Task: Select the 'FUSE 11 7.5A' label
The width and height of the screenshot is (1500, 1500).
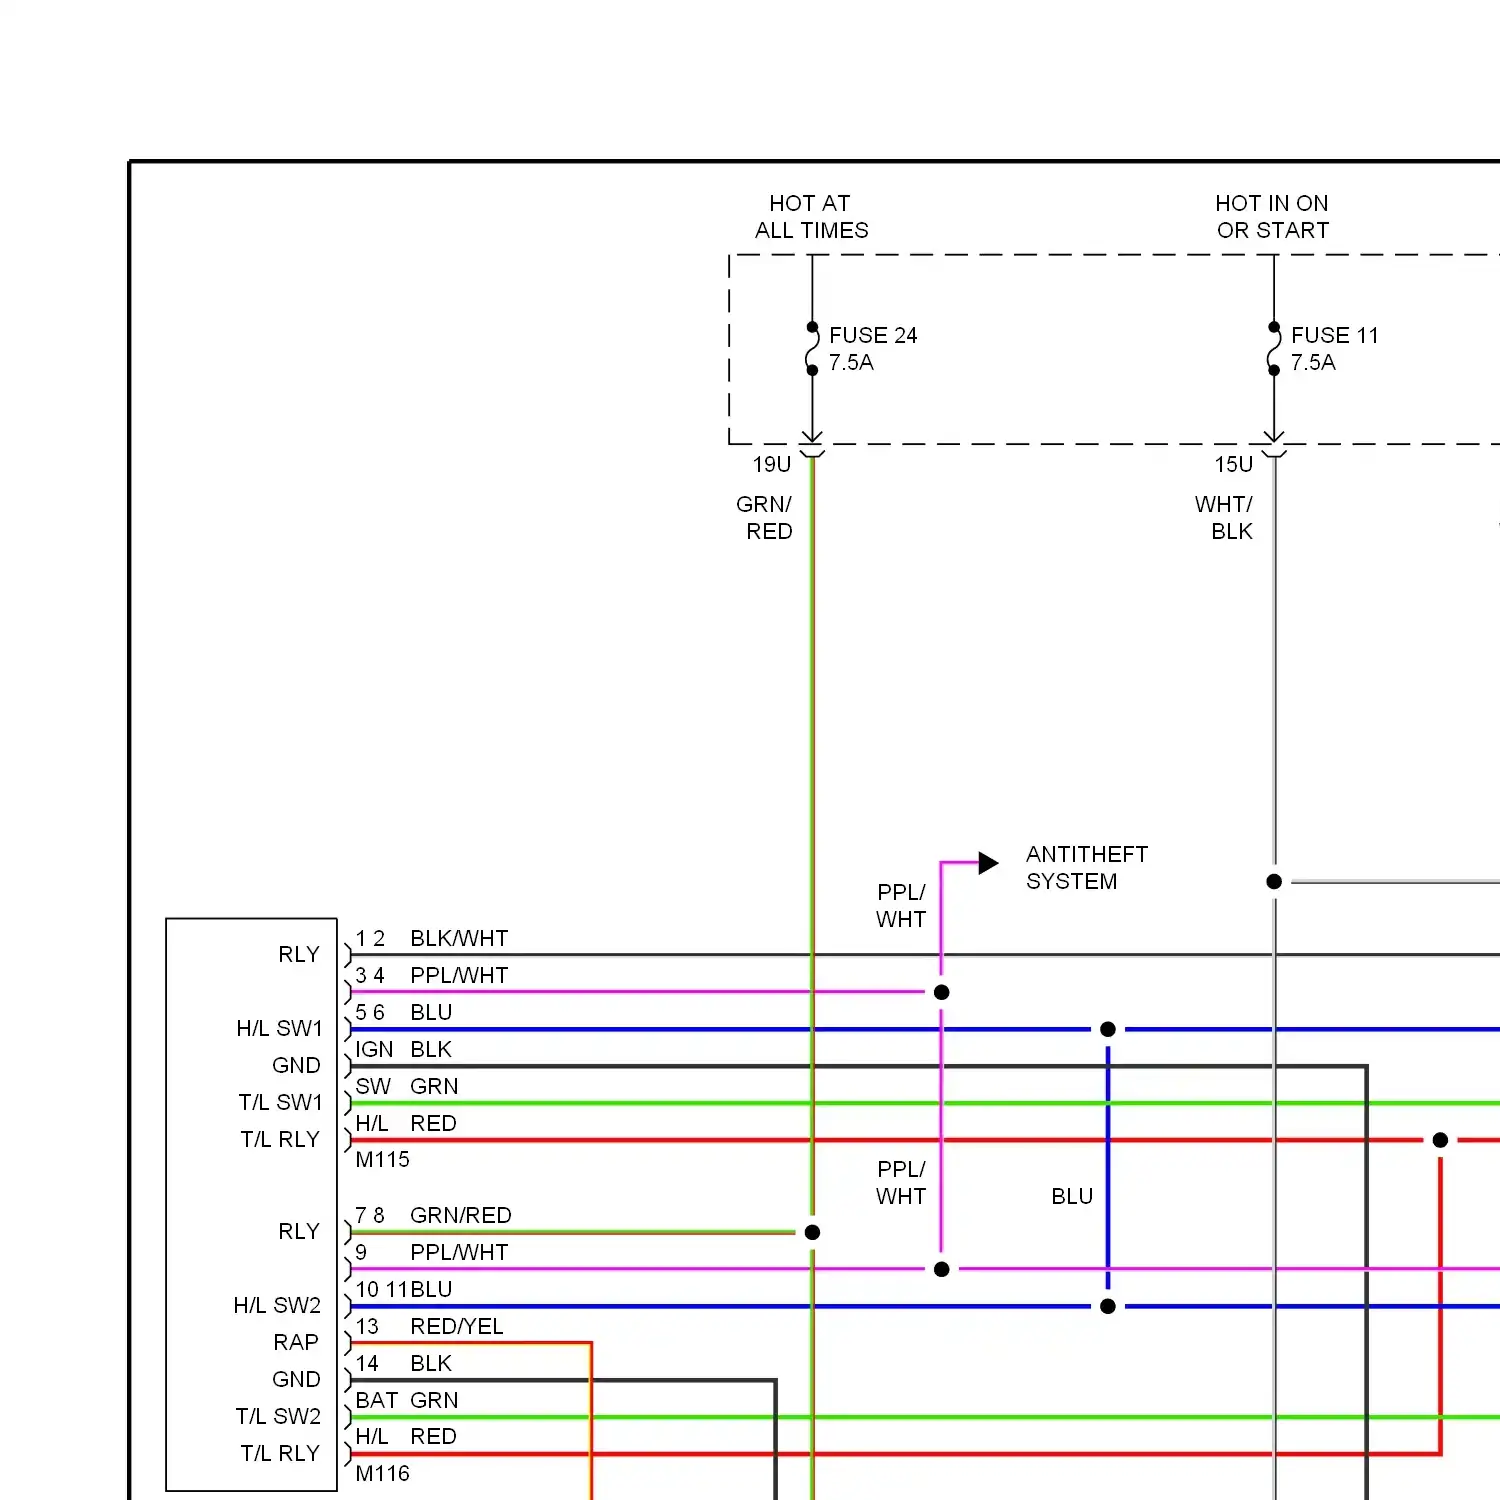Action: (x=1334, y=349)
